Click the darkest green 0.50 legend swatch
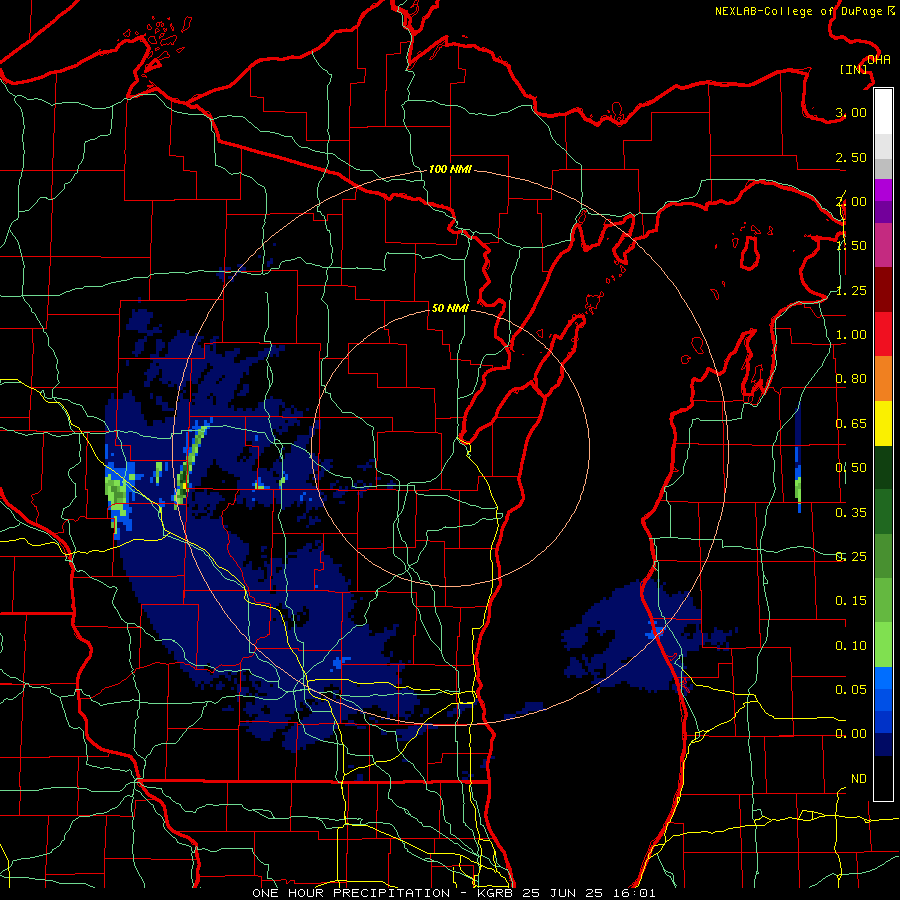Viewport: 900px width, 900px height. [x=883, y=467]
